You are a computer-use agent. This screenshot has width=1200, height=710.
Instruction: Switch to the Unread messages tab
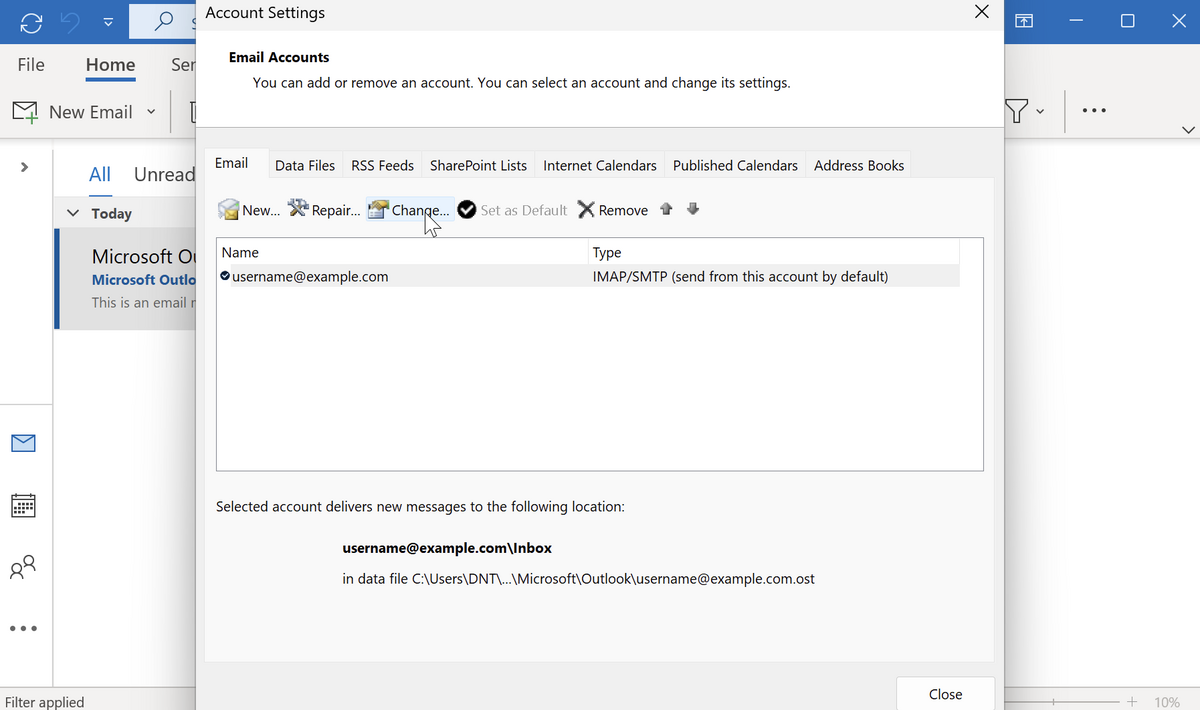(x=164, y=174)
